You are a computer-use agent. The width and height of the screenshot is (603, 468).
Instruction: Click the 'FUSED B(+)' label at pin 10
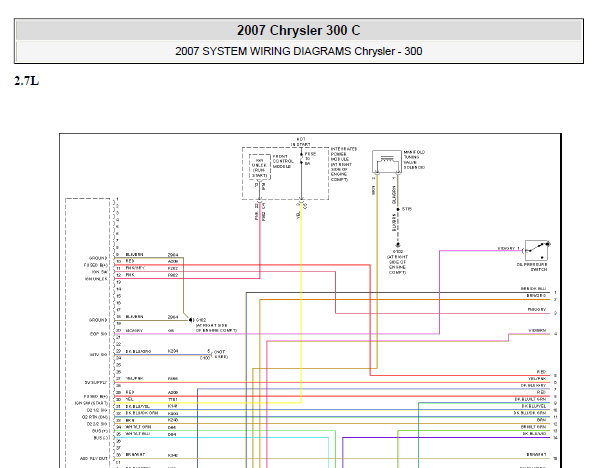96,265
